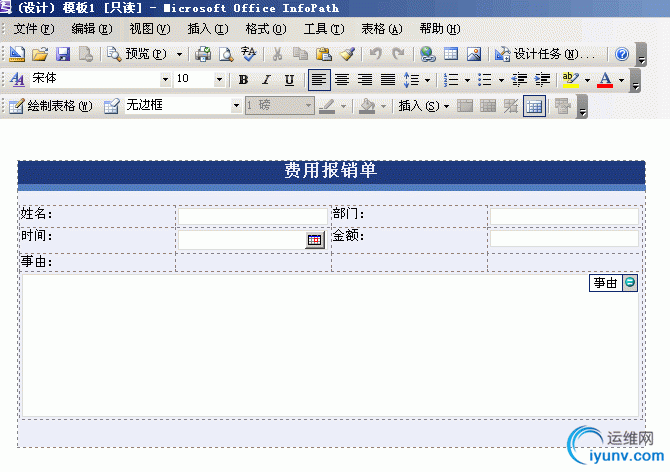This screenshot has width=670, height=472.
Task: Apply numbered list formatting
Action: coord(451,80)
